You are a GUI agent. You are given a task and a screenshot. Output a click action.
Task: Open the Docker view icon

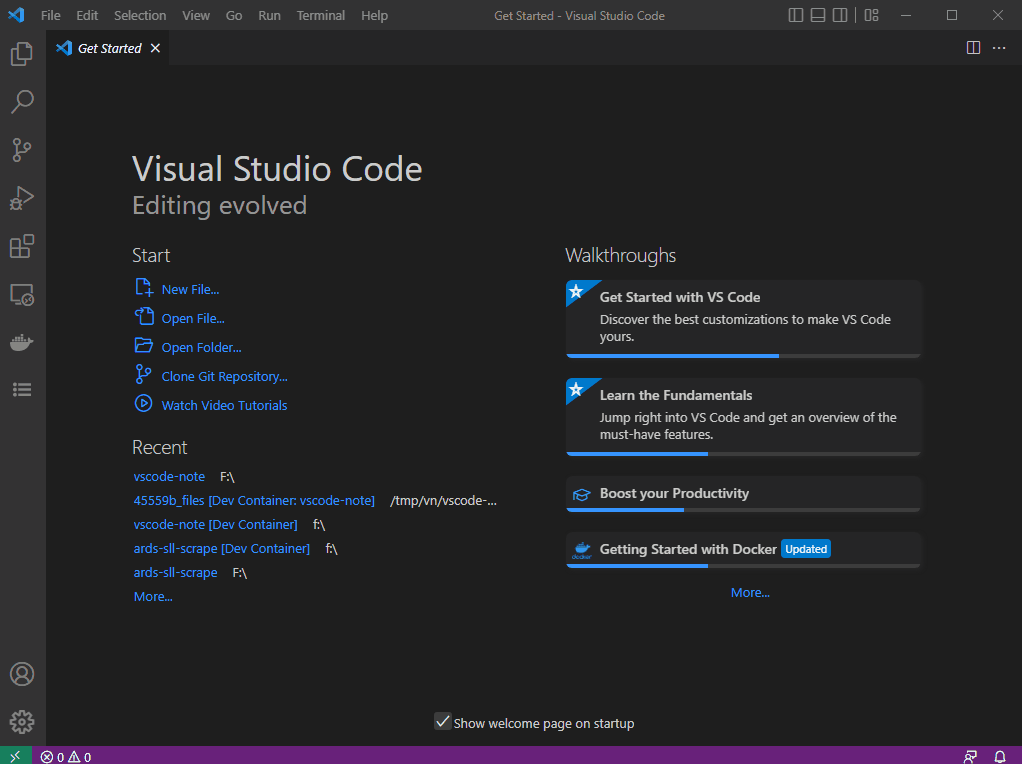point(22,342)
